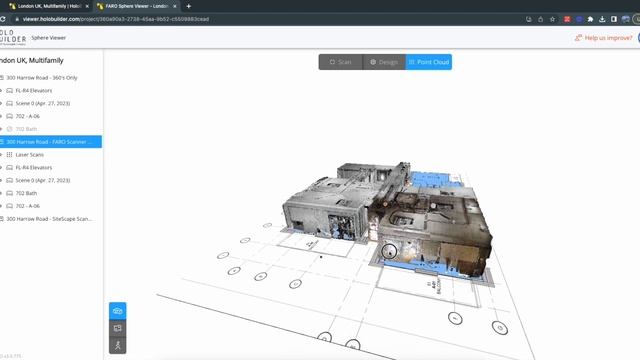Close the FARO Sphere Viewer browser tab

[x=175, y=6]
